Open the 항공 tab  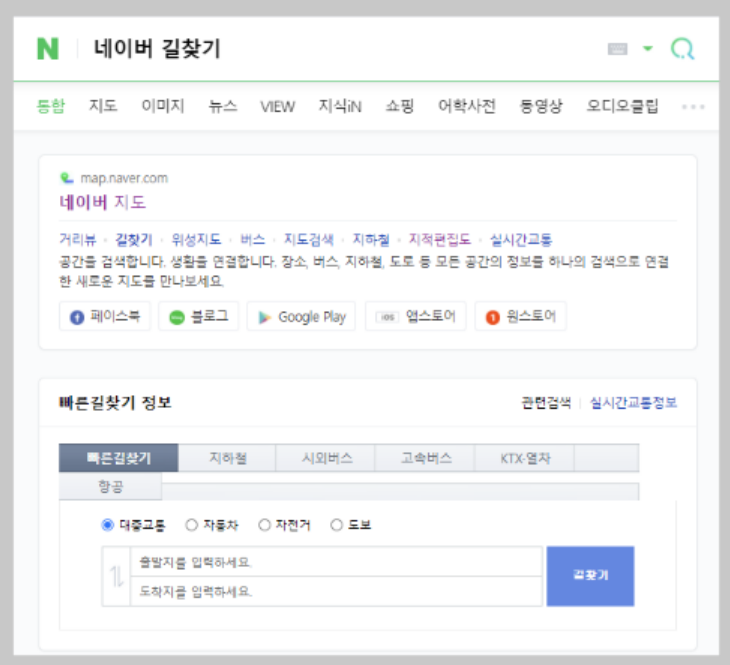[110, 487]
